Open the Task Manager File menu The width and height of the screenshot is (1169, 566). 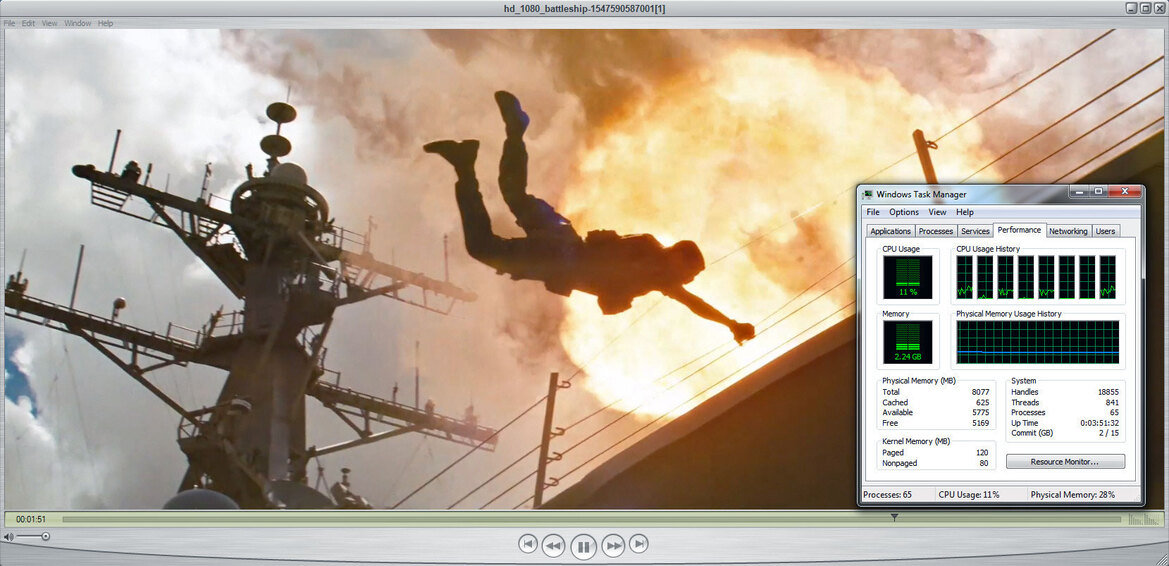pyautogui.click(x=873, y=213)
